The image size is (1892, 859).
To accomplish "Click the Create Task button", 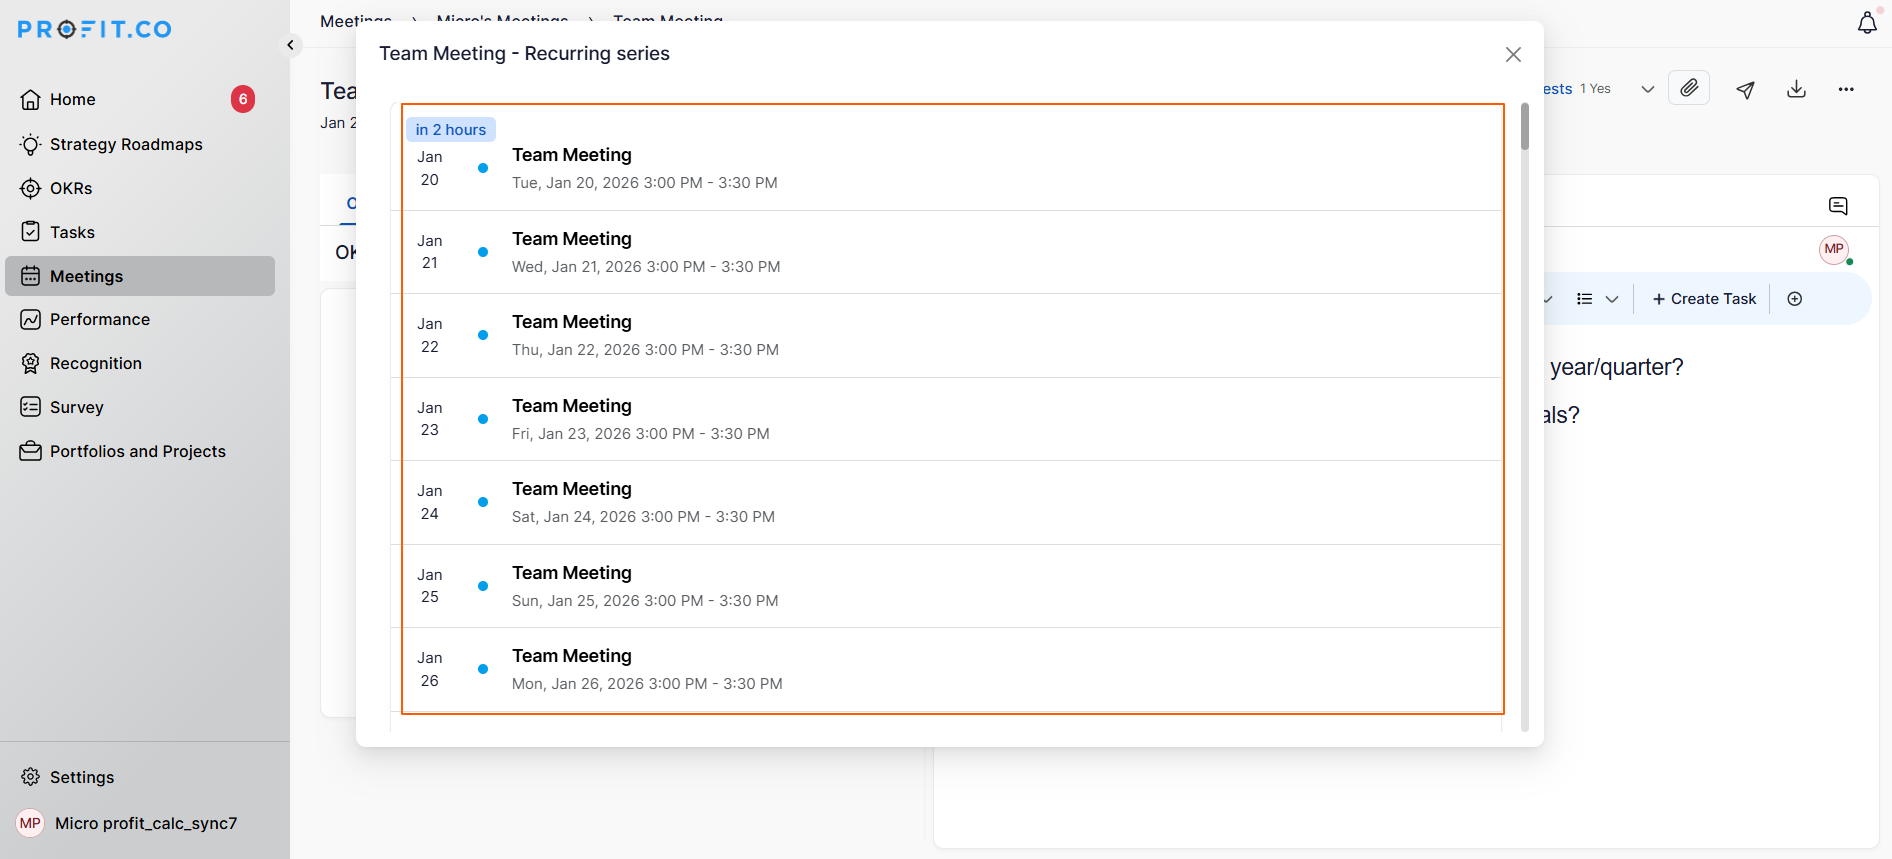I will pyautogui.click(x=1704, y=299).
